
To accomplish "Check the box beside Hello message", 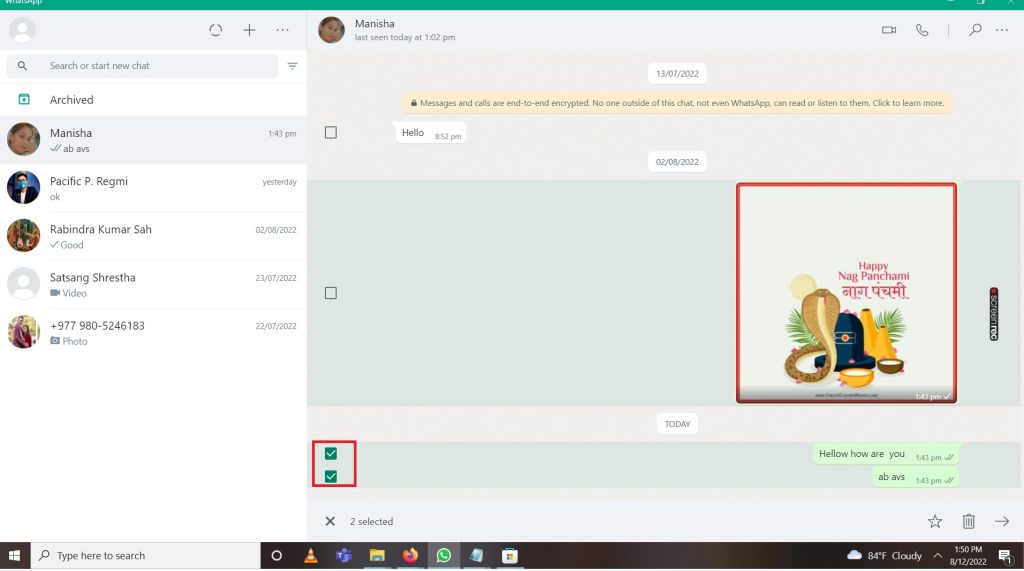I will (331, 133).
